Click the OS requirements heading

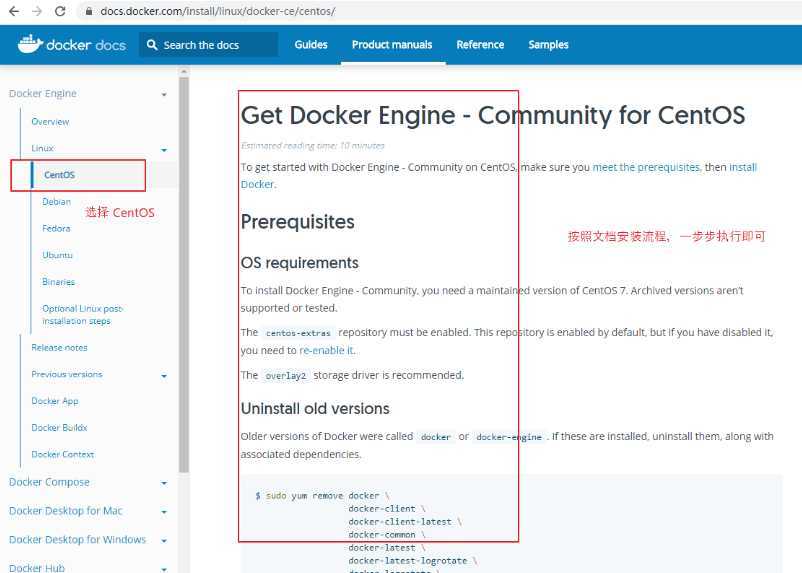tap(300, 262)
